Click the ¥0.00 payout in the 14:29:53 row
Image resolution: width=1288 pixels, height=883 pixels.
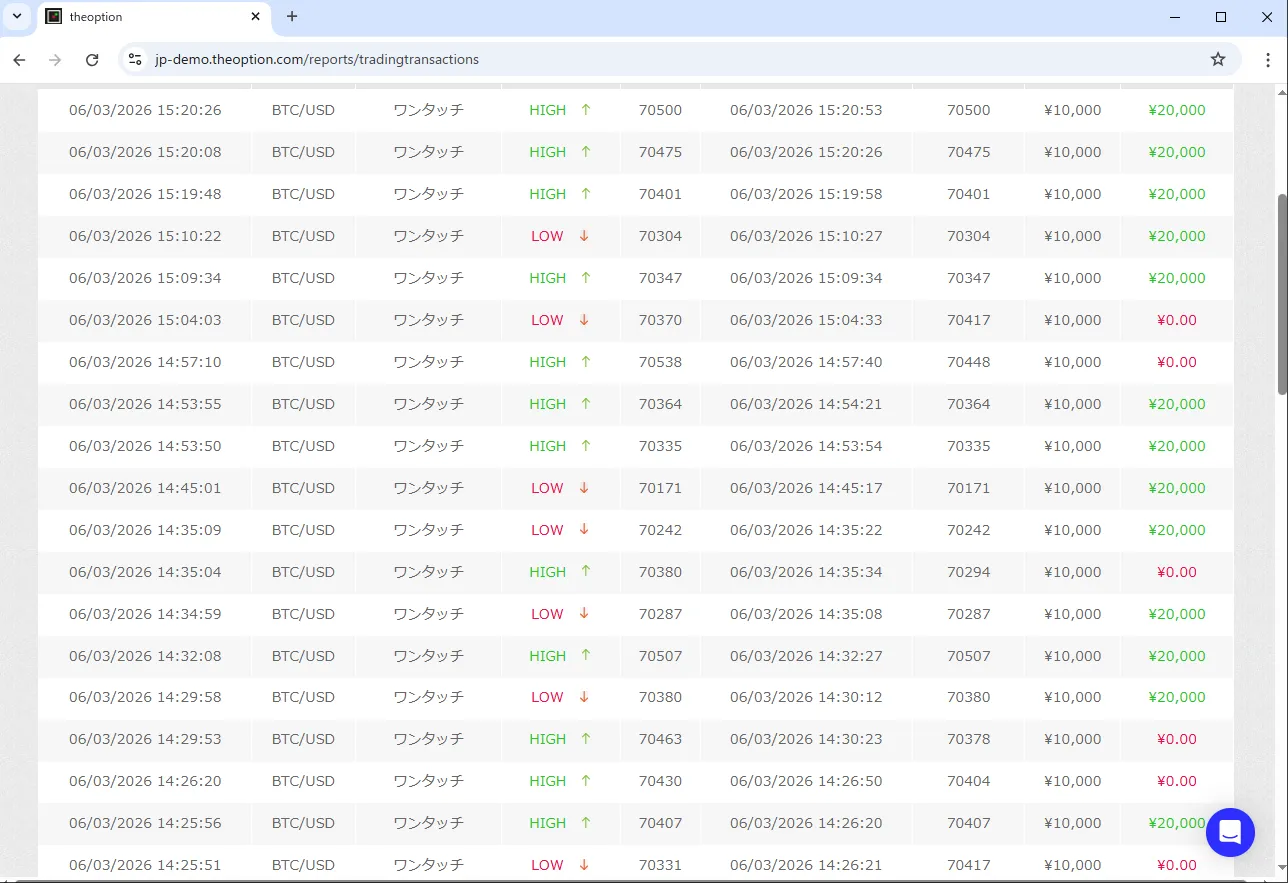click(x=1177, y=739)
